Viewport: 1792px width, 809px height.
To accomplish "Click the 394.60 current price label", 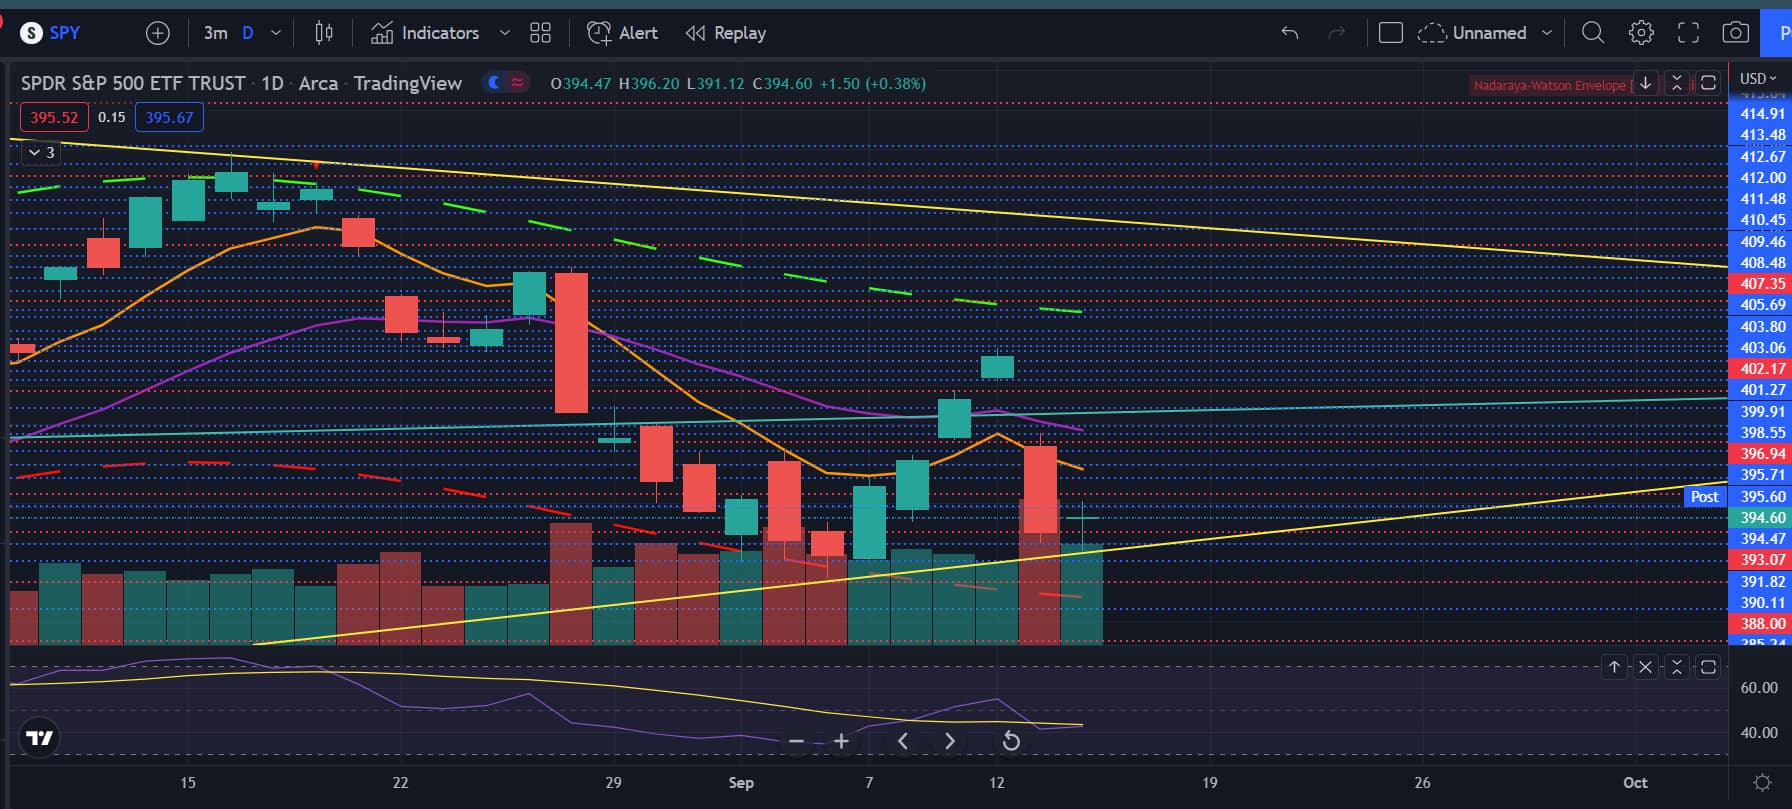I will click(1761, 517).
